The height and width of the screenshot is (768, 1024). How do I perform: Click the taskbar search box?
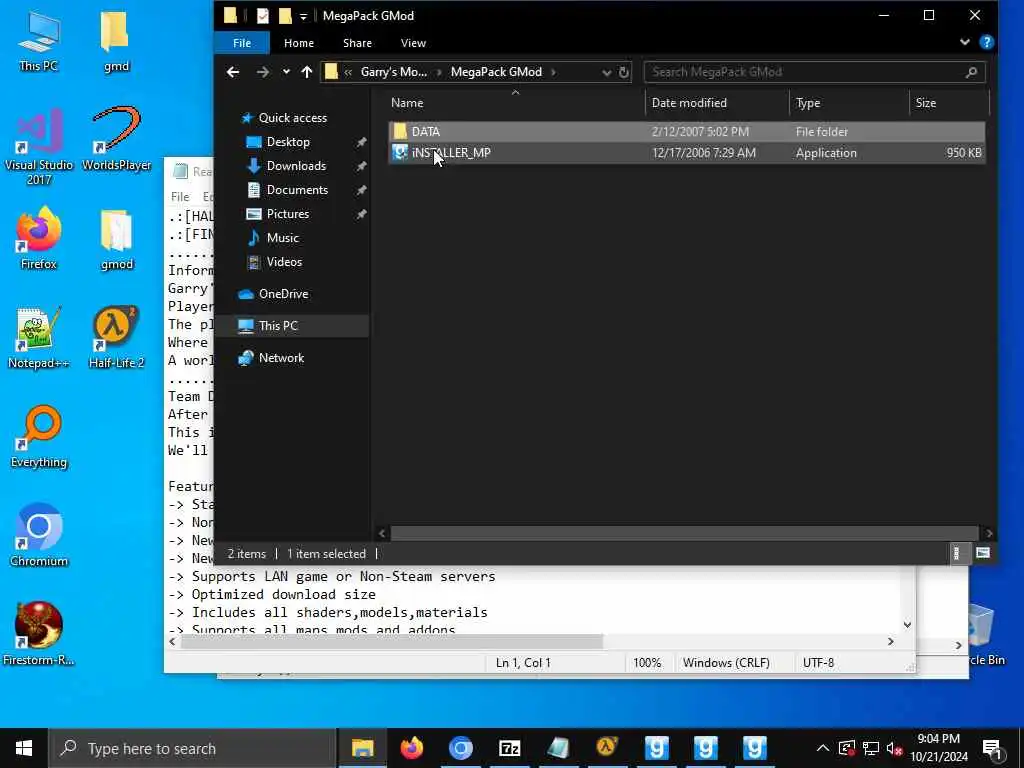pyautogui.click(x=193, y=748)
